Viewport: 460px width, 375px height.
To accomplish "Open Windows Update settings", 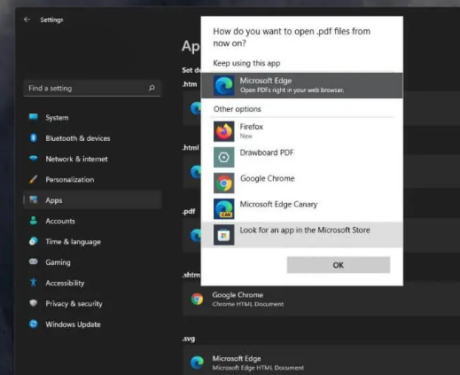I will (92, 324).
